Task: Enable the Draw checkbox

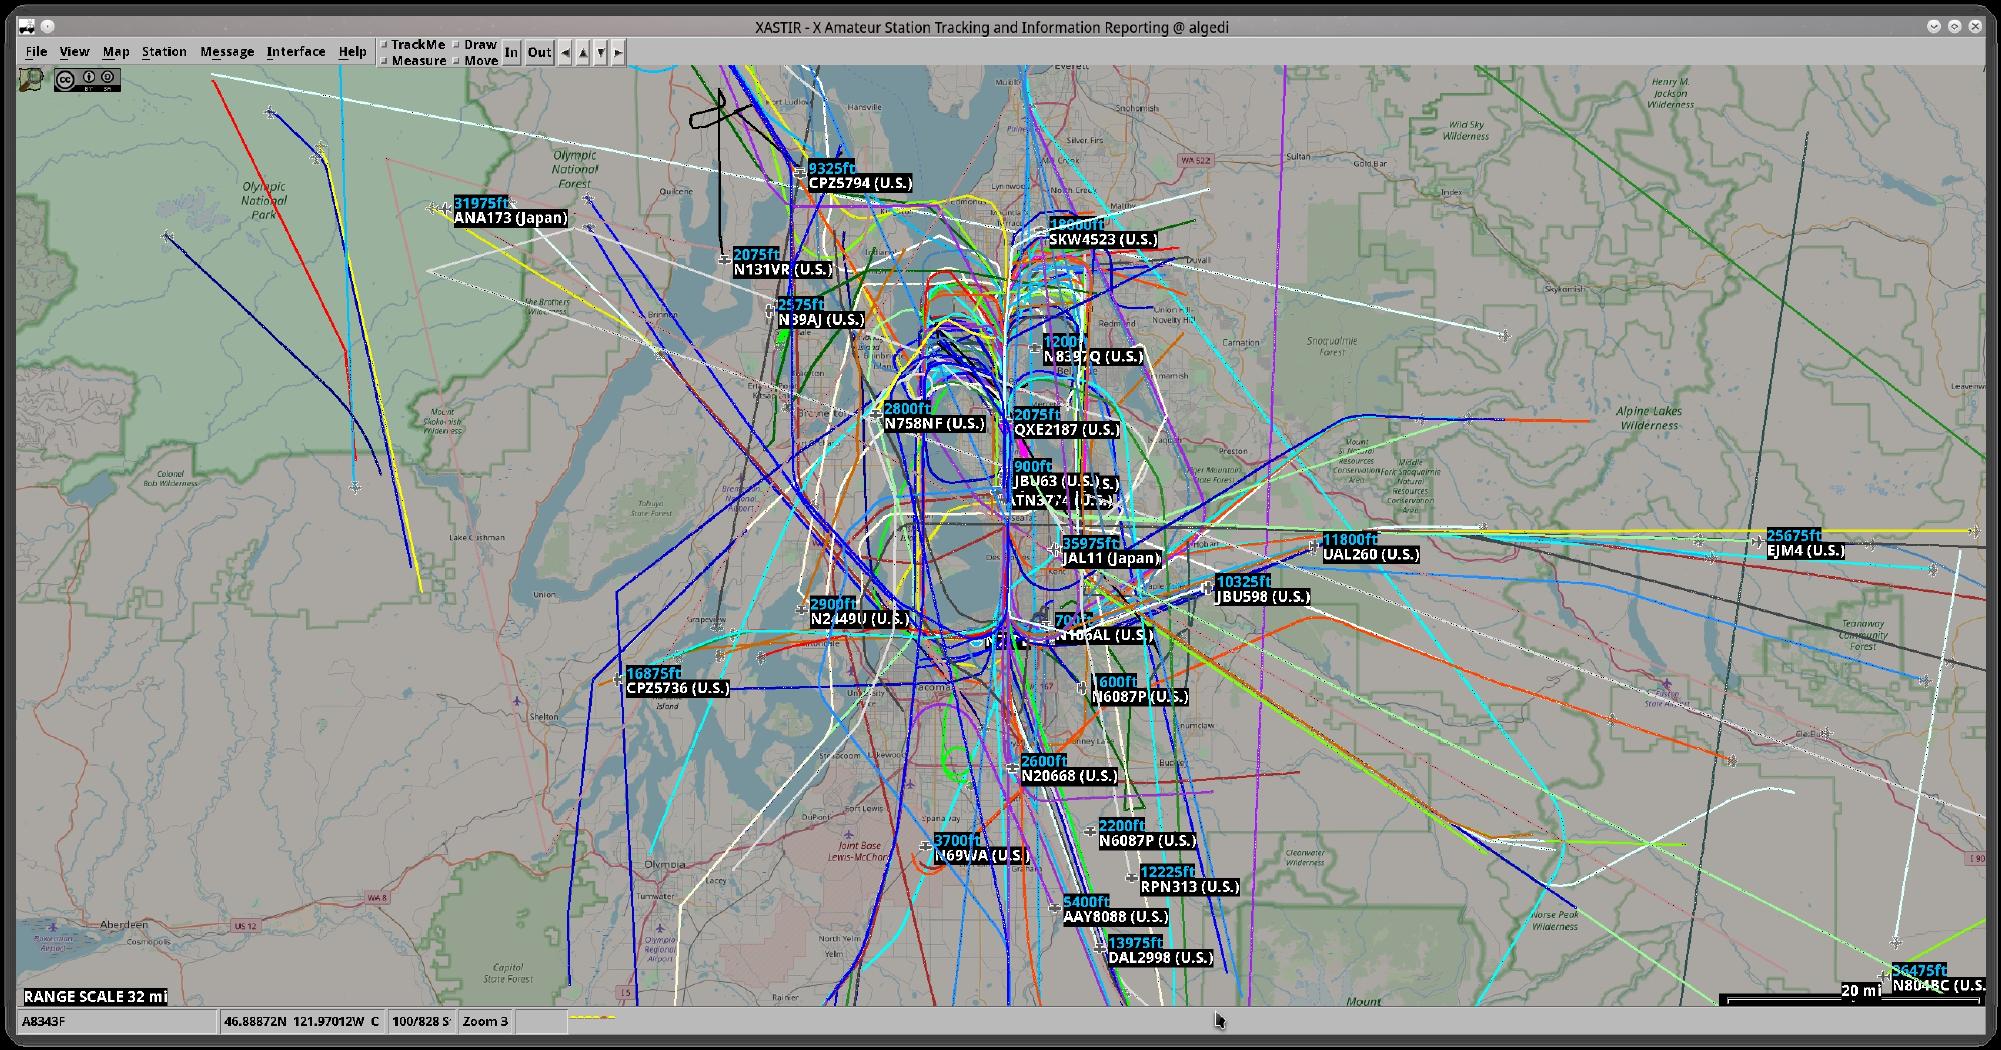Action: click(457, 45)
